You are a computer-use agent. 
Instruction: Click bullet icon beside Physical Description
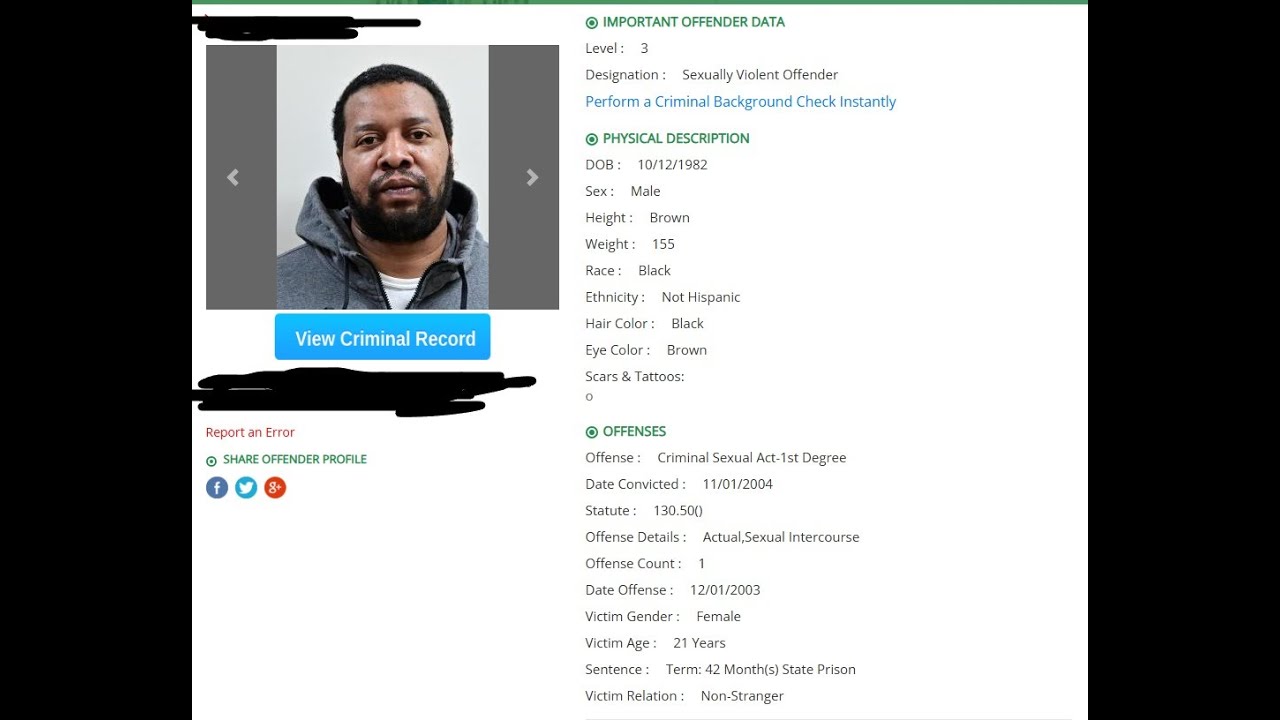coord(591,139)
